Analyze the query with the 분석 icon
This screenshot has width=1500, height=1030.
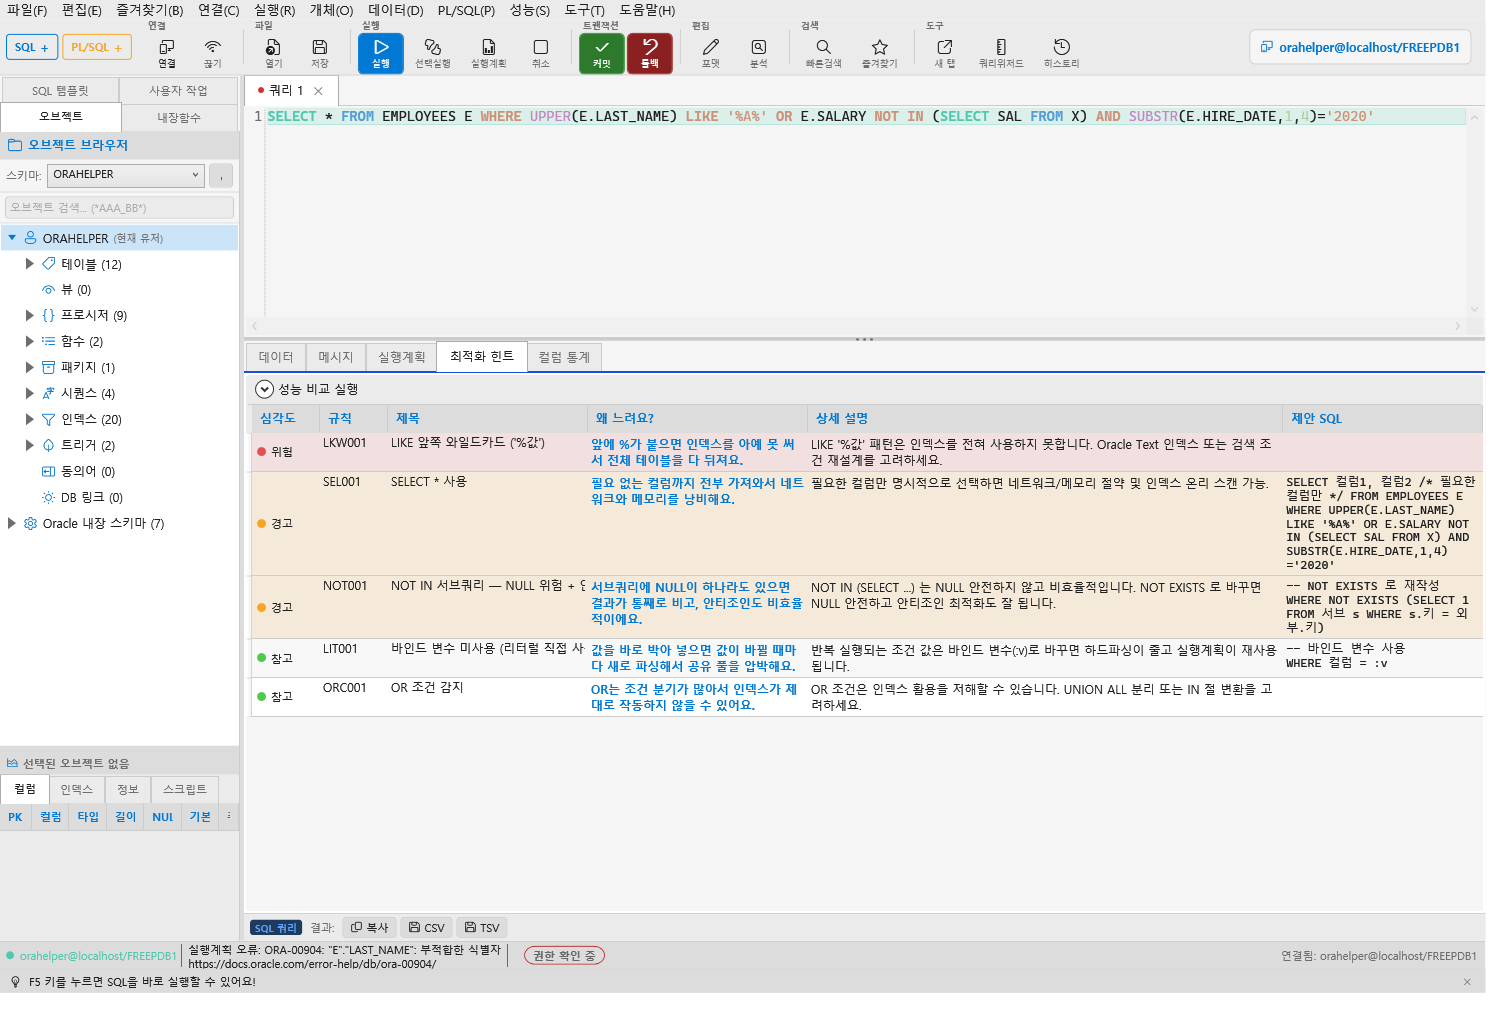759,52
